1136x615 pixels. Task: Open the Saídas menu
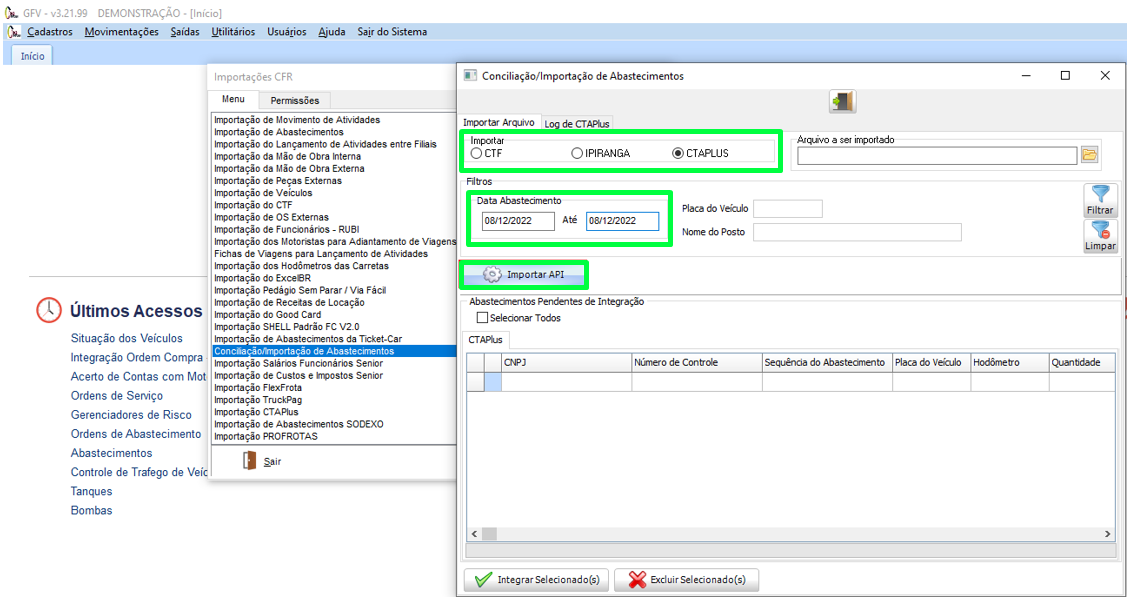[x=185, y=32]
